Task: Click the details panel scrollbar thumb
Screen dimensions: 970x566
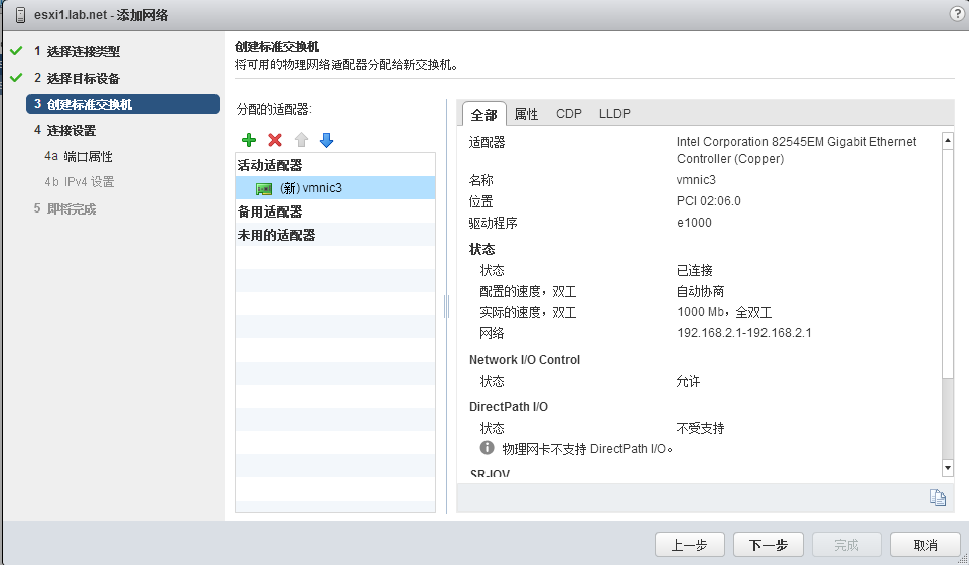Action: click(948, 263)
